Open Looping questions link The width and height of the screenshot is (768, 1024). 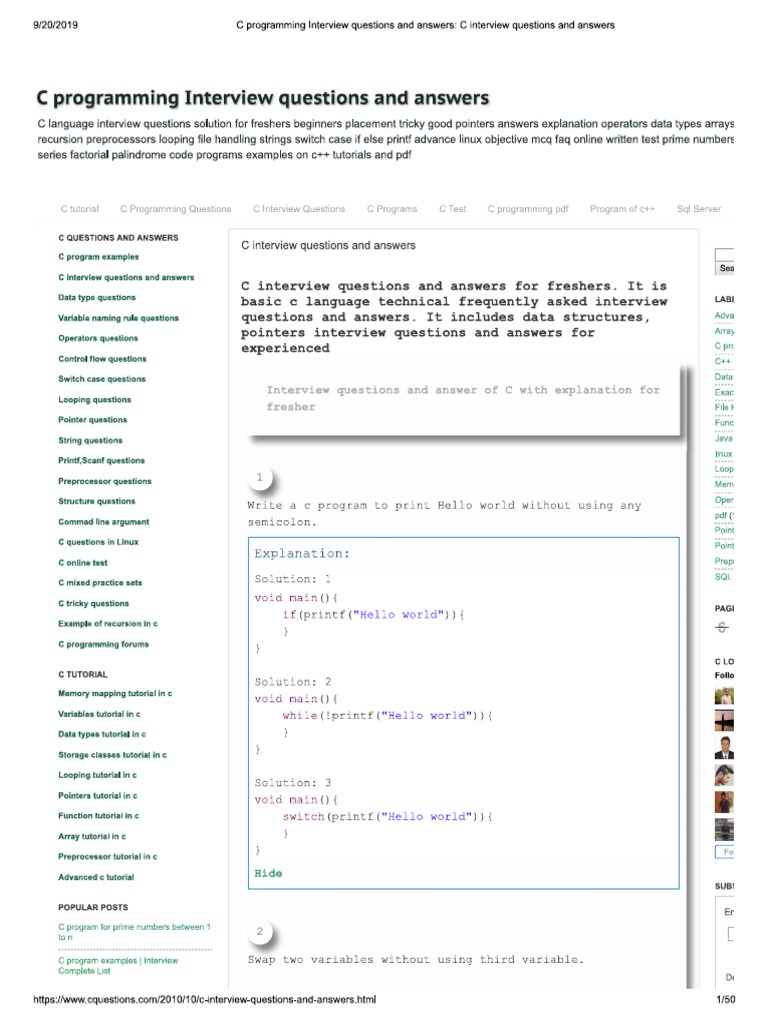pos(95,400)
